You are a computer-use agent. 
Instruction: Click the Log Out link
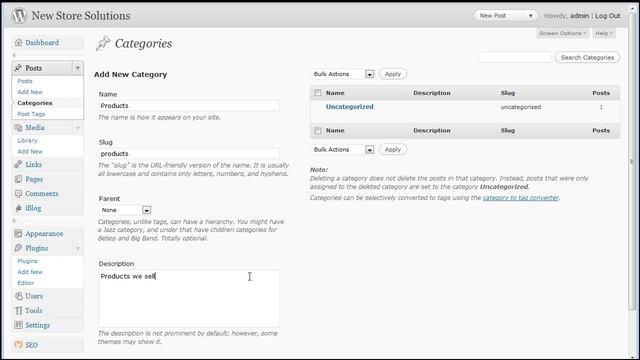(x=608, y=16)
